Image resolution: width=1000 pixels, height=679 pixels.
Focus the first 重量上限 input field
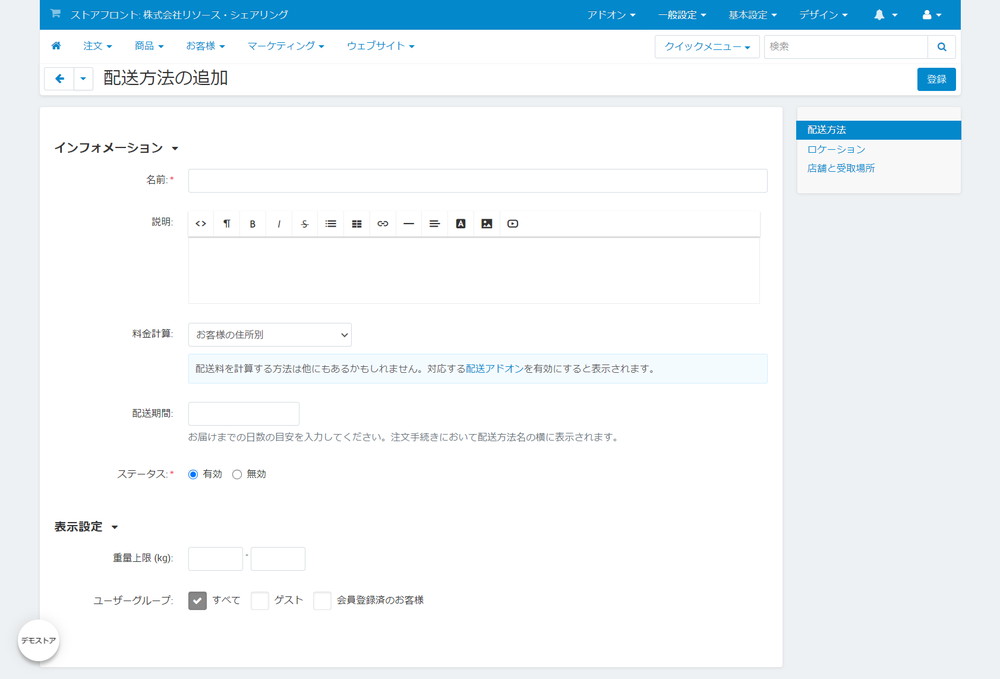pyautogui.click(x=216, y=559)
